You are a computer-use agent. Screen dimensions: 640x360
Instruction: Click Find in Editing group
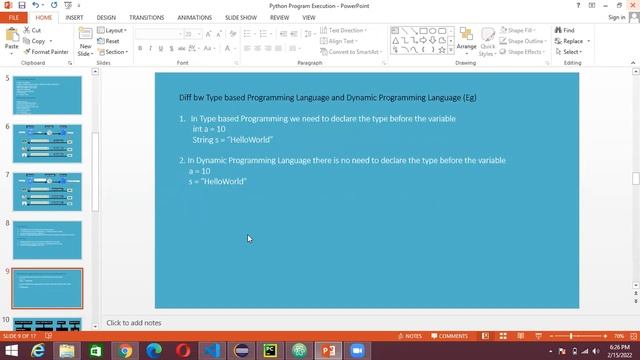pyautogui.click(x=564, y=30)
